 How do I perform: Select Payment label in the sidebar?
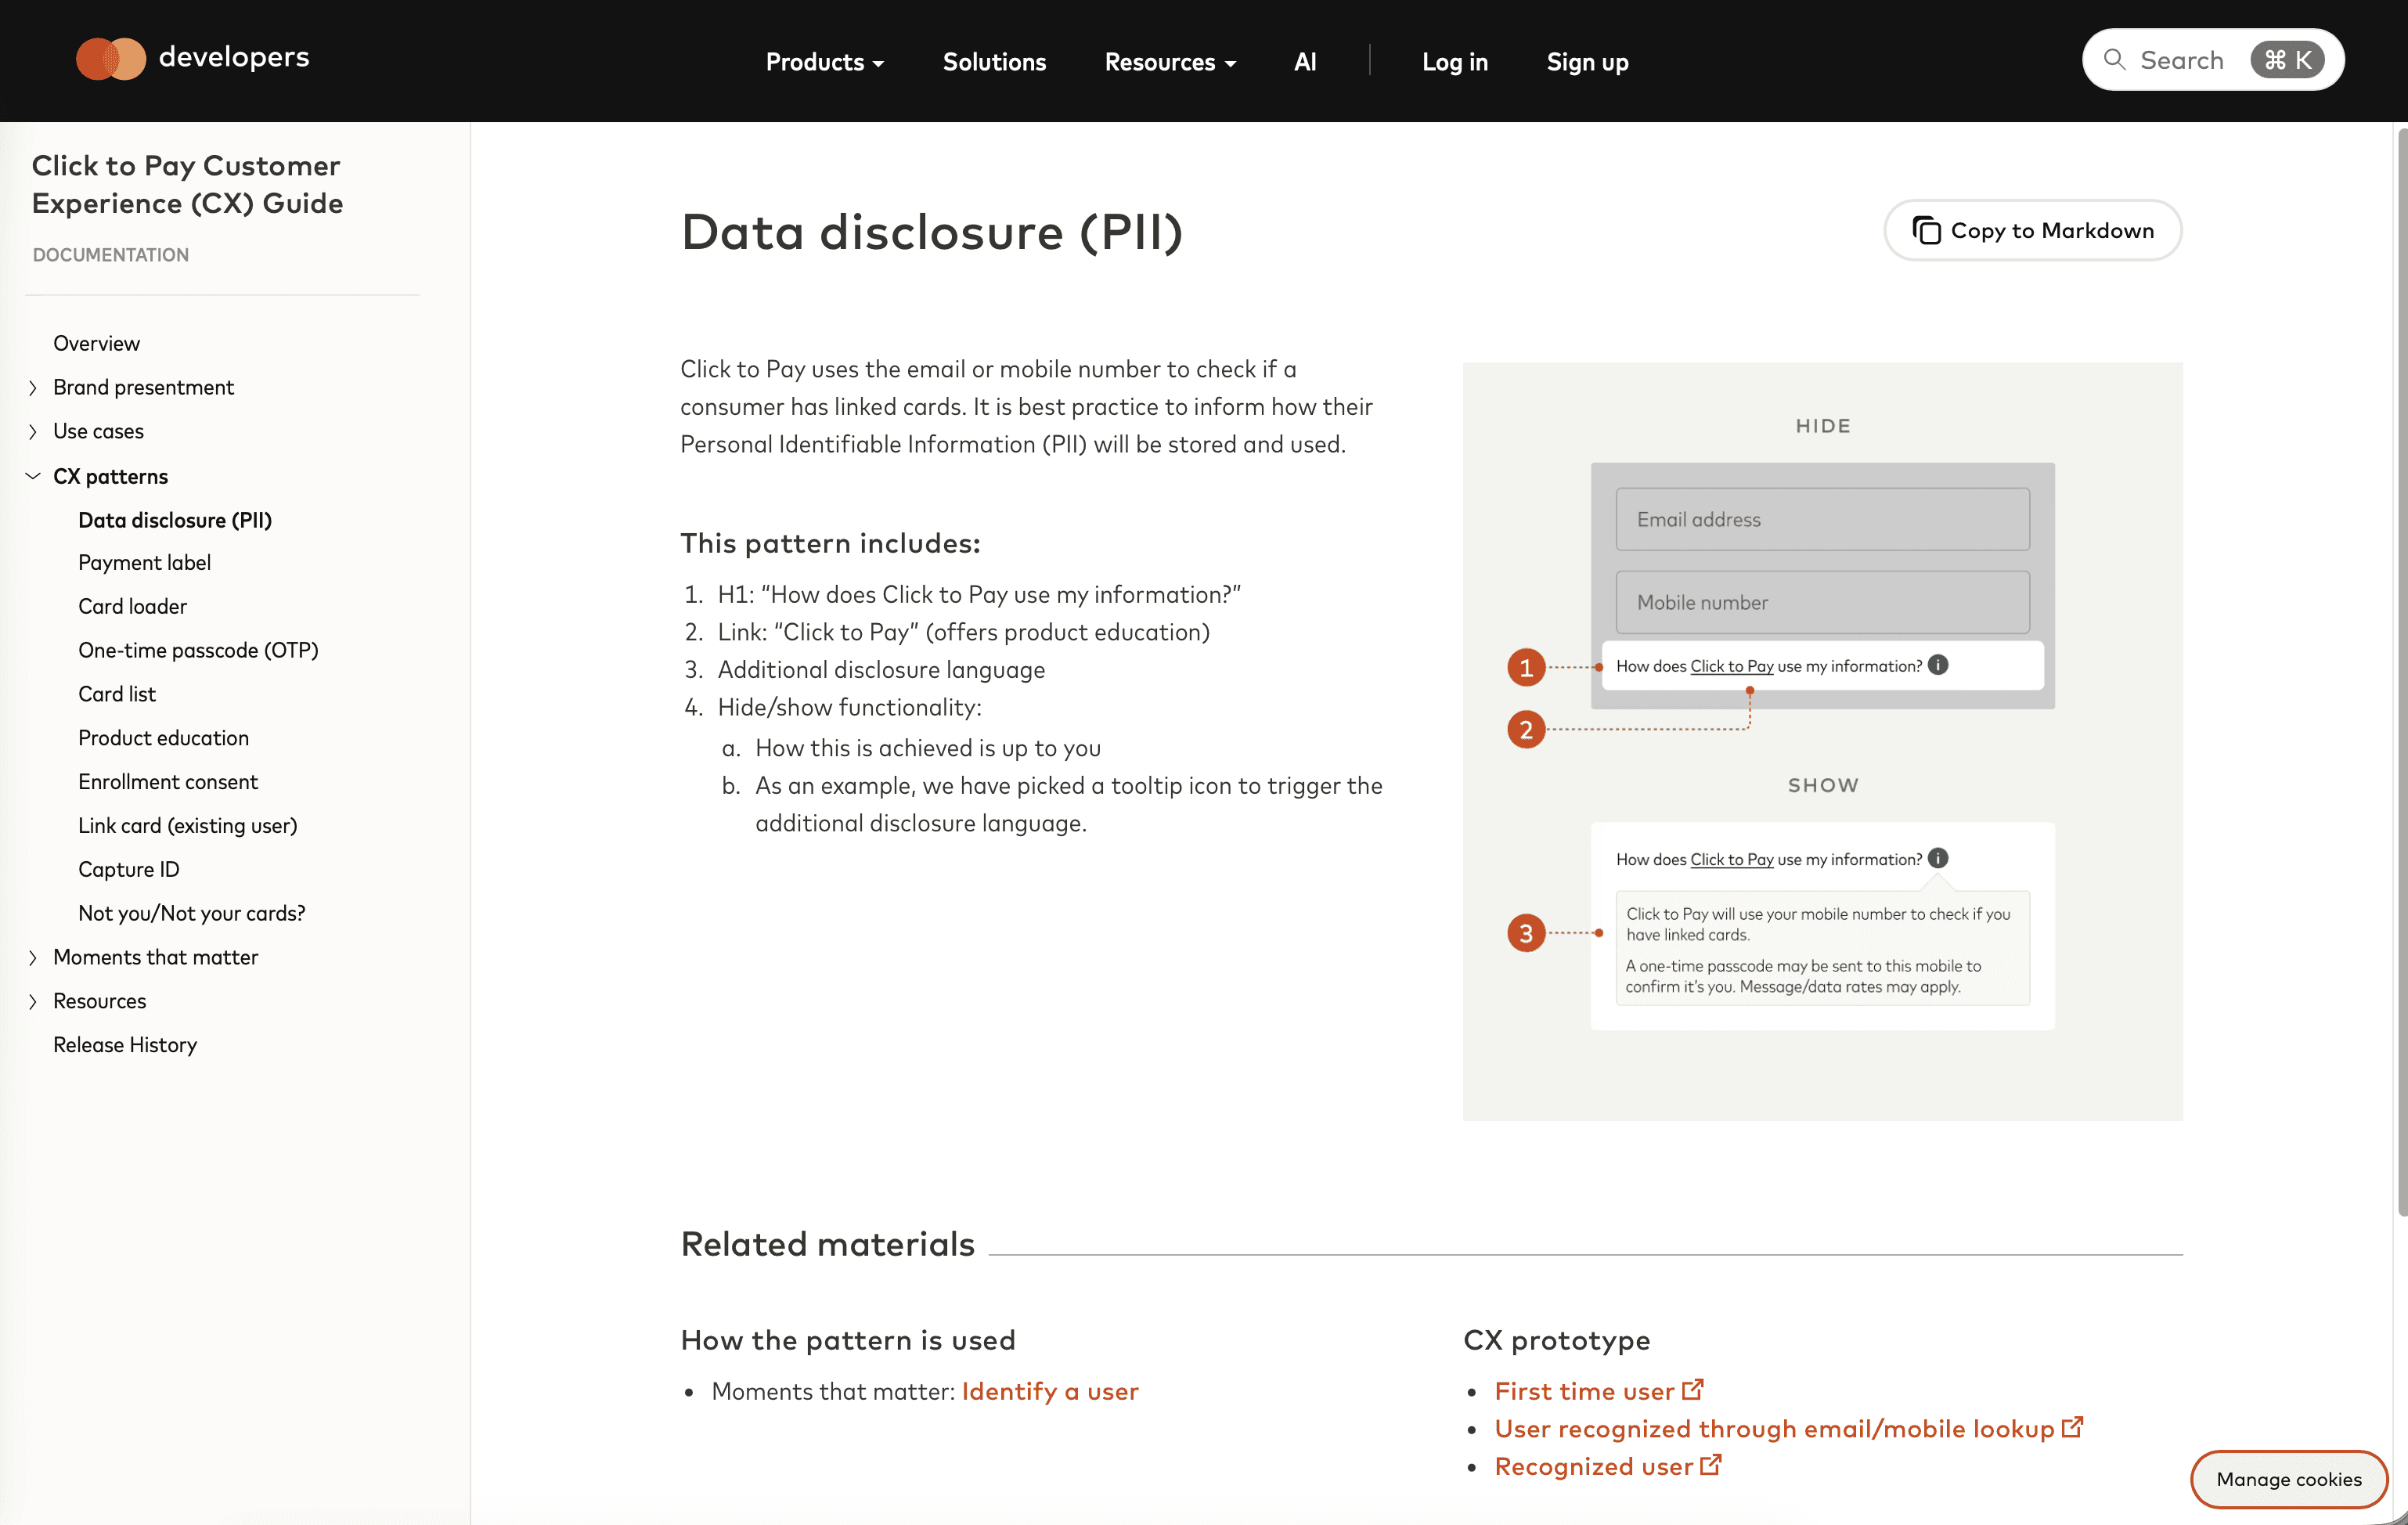click(x=144, y=563)
